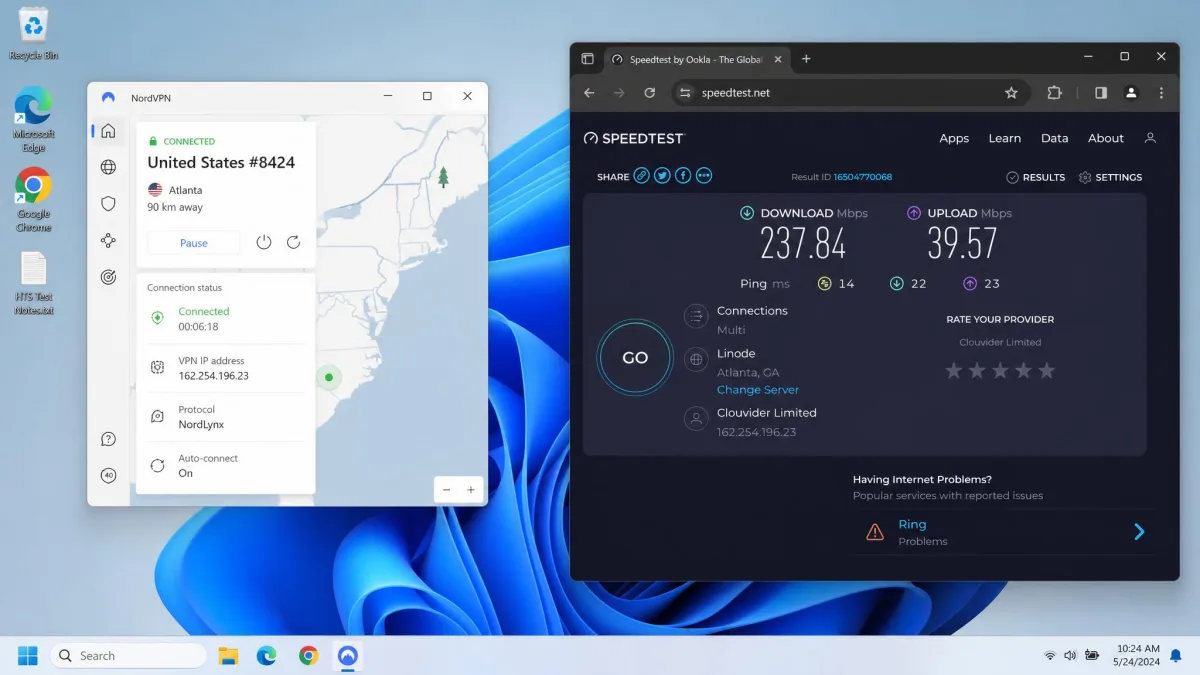Open the Chrome tab search icon
The height and width of the screenshot is (675, 1200).
click(587, 59)
